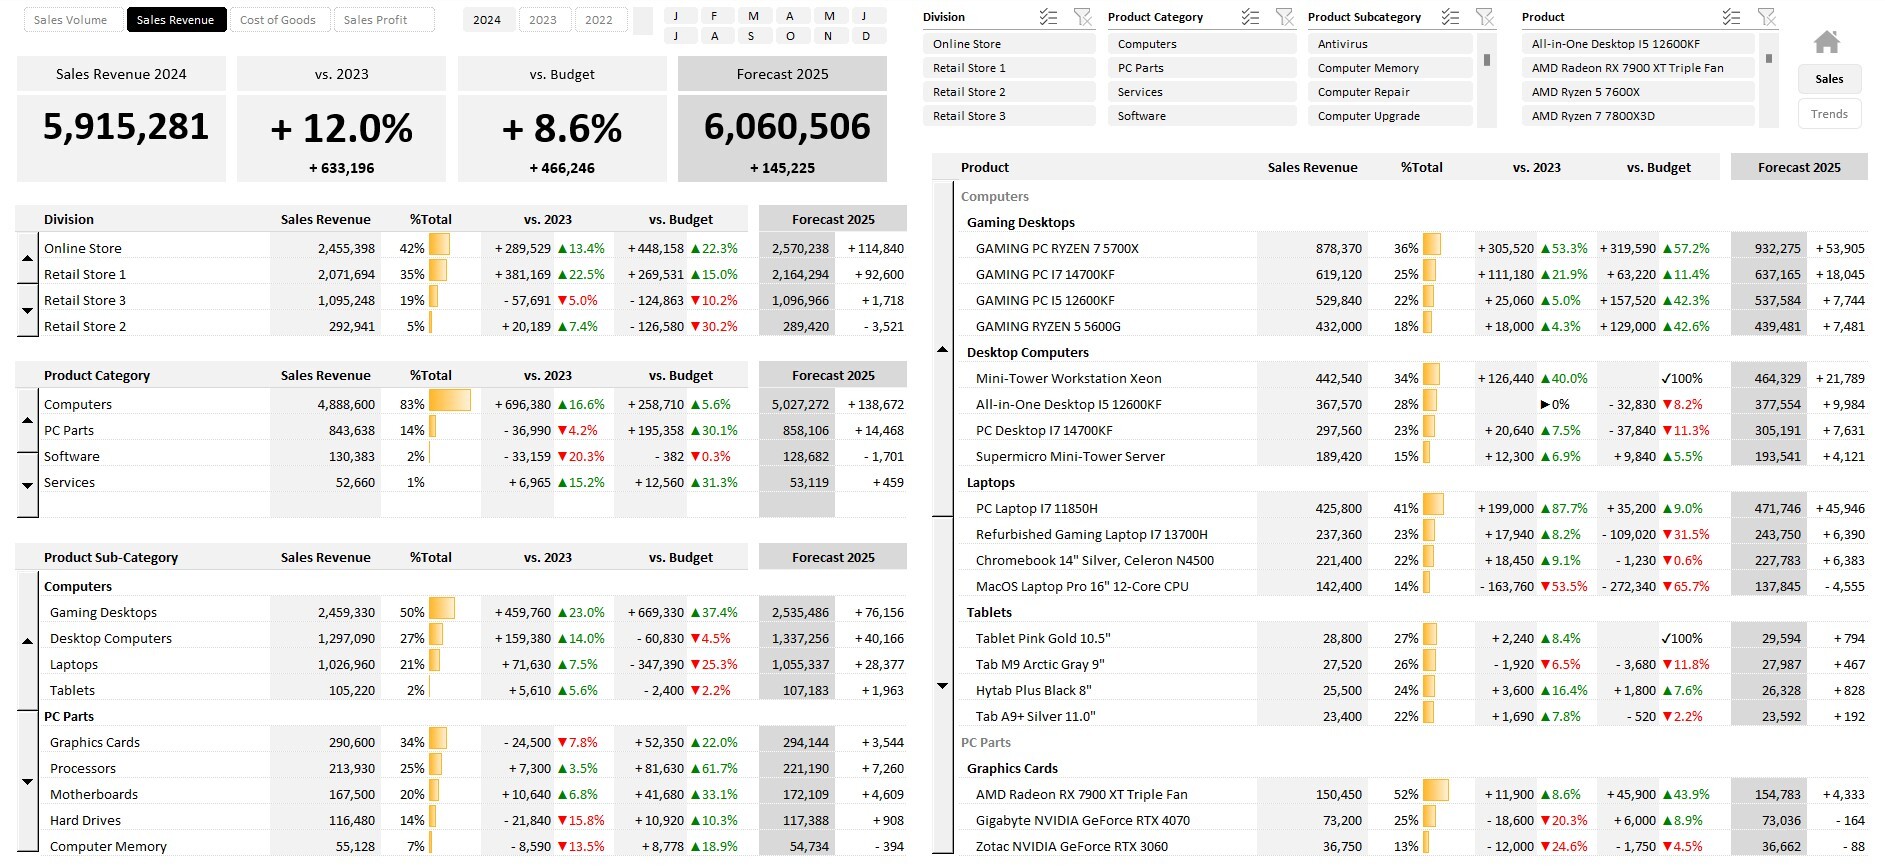Click up arrow beside Product detail table
Viewport: 1885px width, 867px height.
(x=942, y=349)
